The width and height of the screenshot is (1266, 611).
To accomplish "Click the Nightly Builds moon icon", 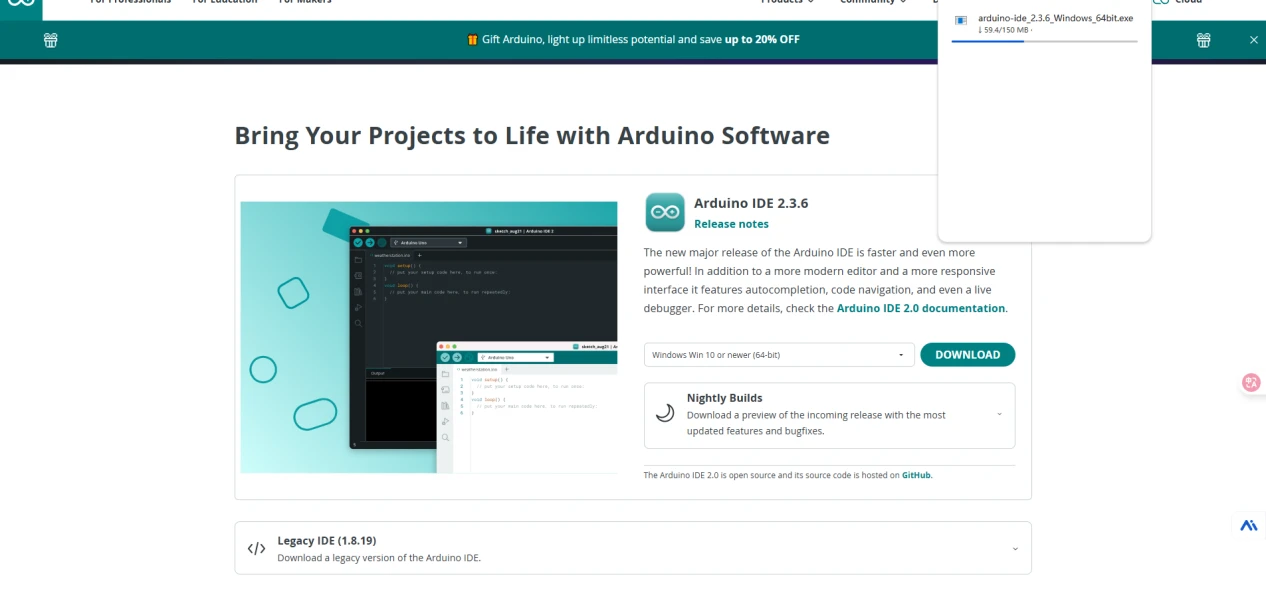I will click(664, 414).
